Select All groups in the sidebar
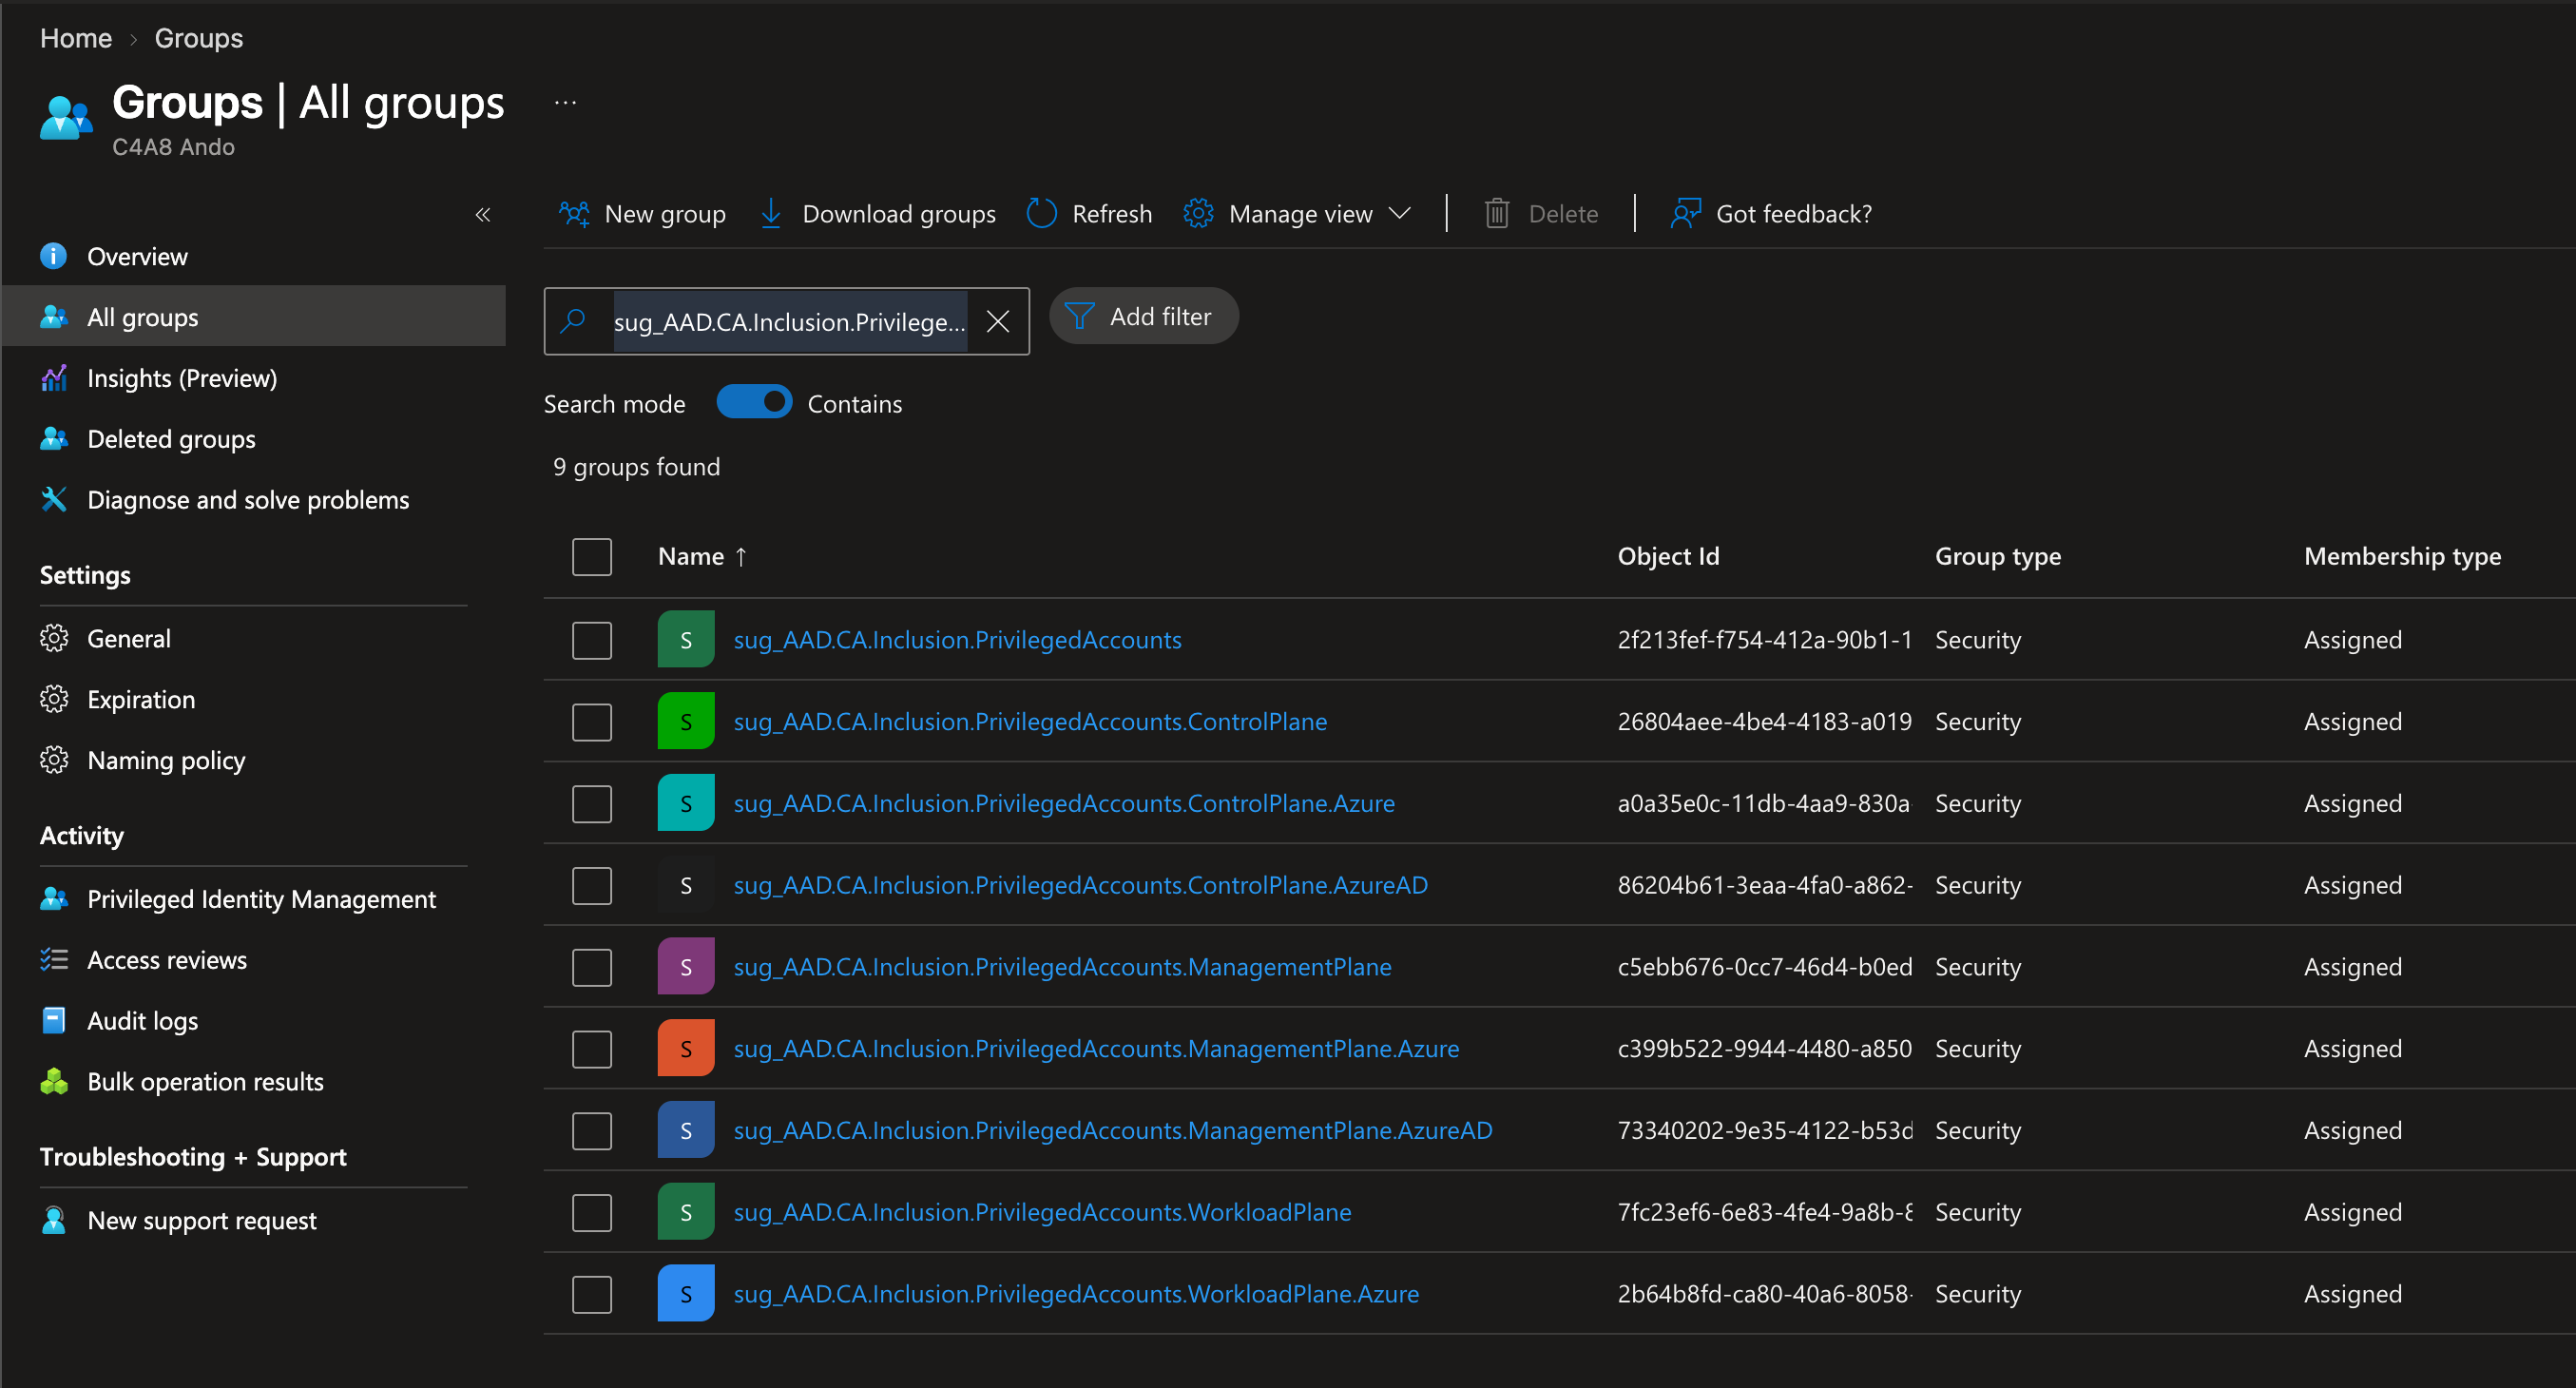 point(253,317)
